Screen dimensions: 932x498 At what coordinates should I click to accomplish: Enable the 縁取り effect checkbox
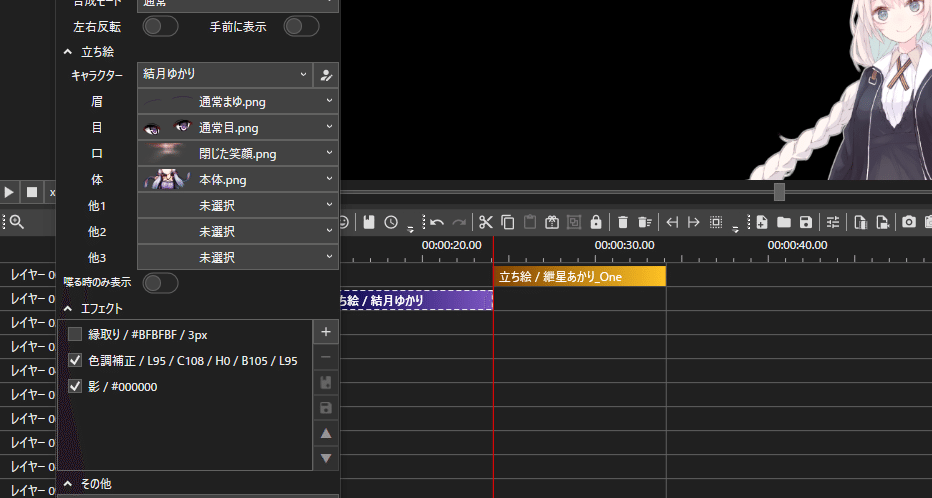(x=75, y=335)
